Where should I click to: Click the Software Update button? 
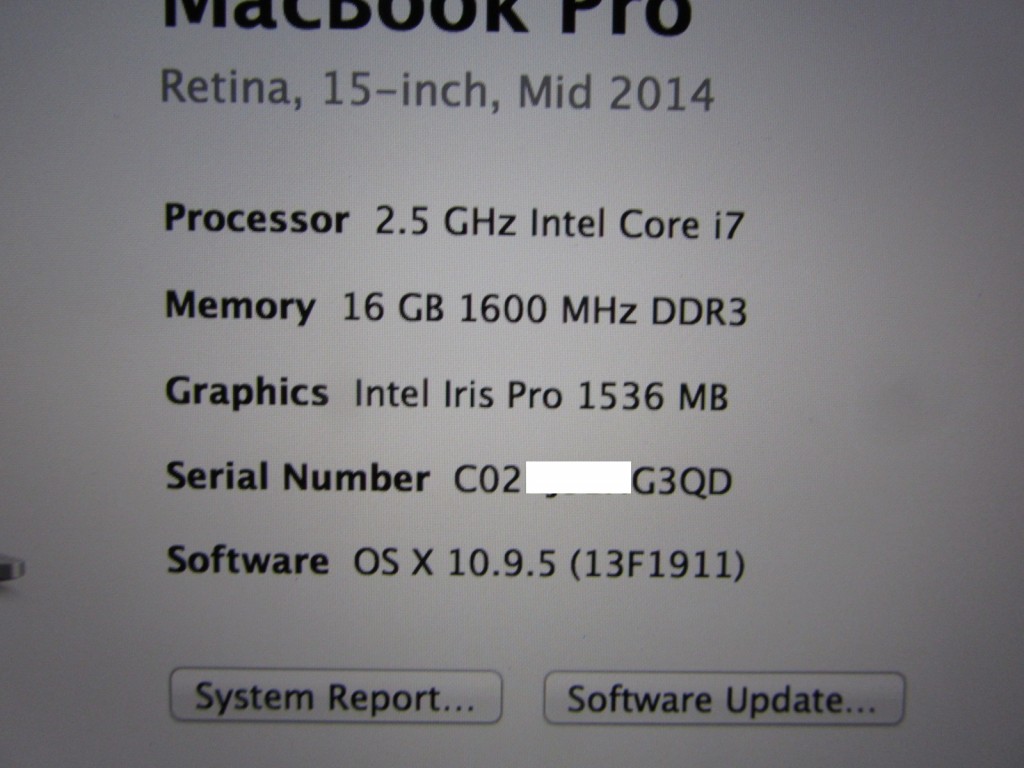(x=724, y=699)
